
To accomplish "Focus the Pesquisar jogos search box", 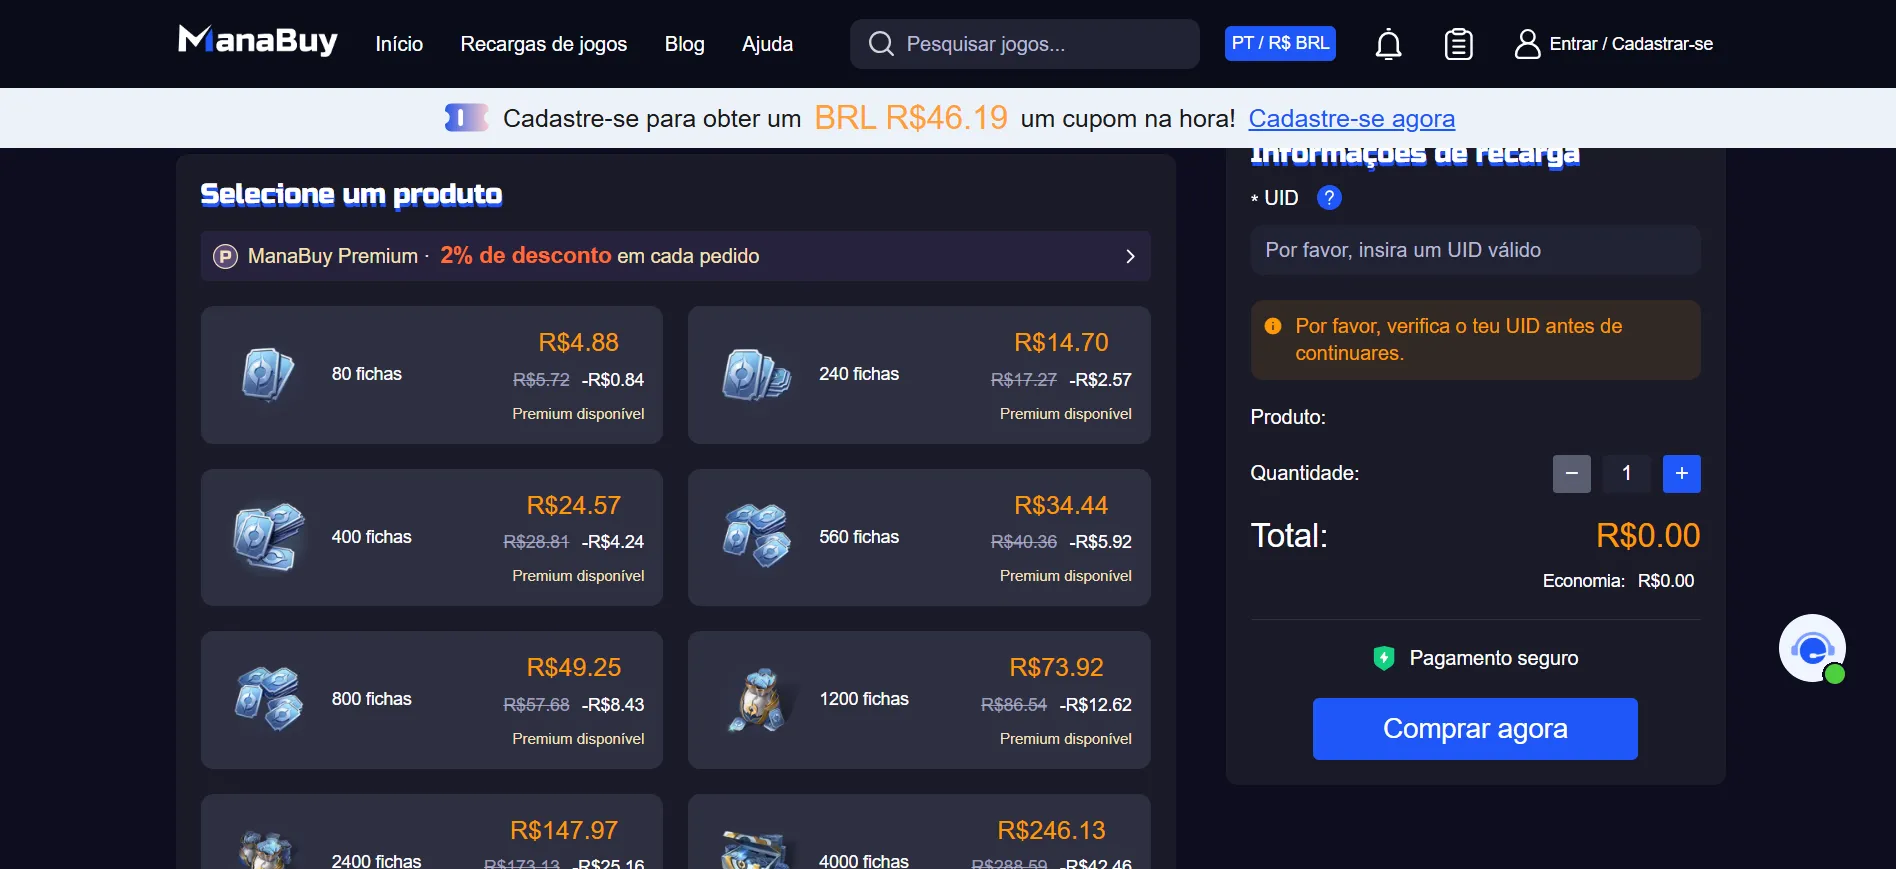I will tap(1025, 44).
